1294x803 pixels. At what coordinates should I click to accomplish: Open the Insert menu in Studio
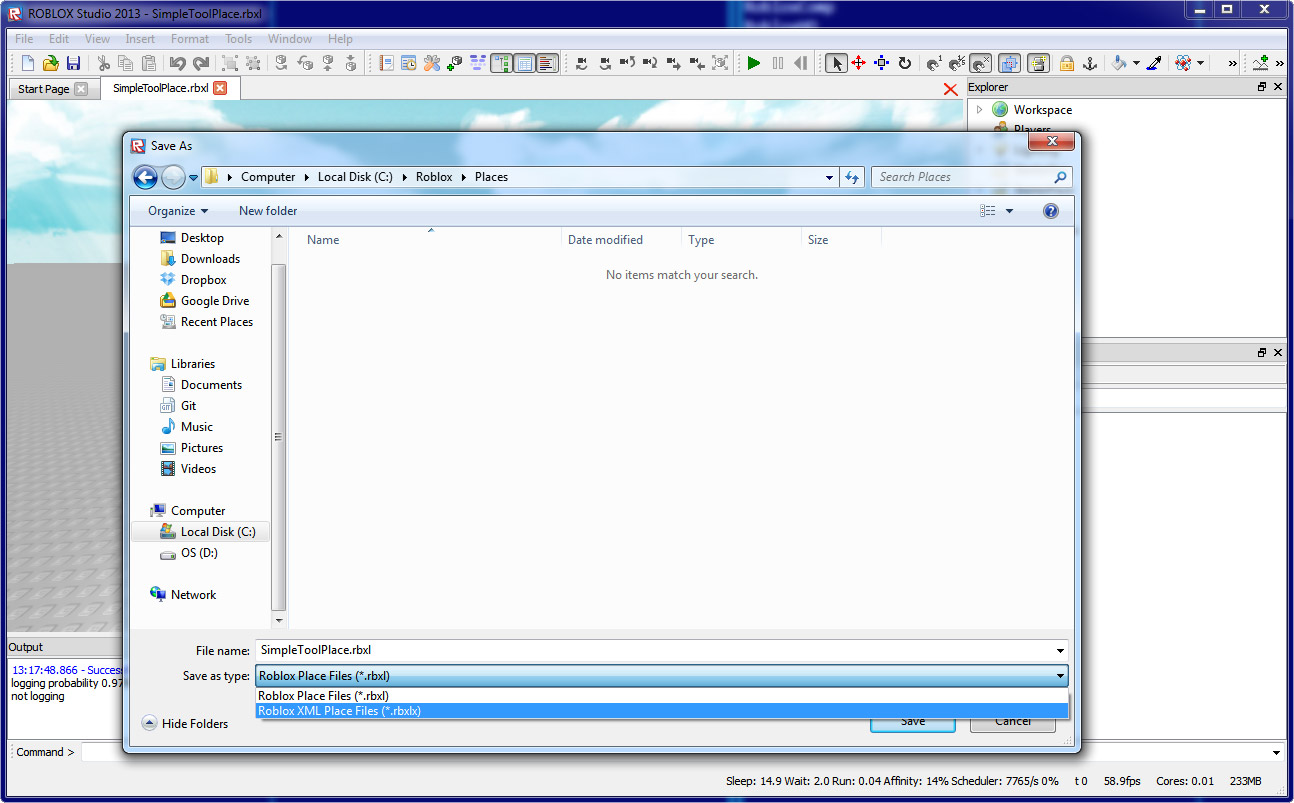click(x=140, y=39)
